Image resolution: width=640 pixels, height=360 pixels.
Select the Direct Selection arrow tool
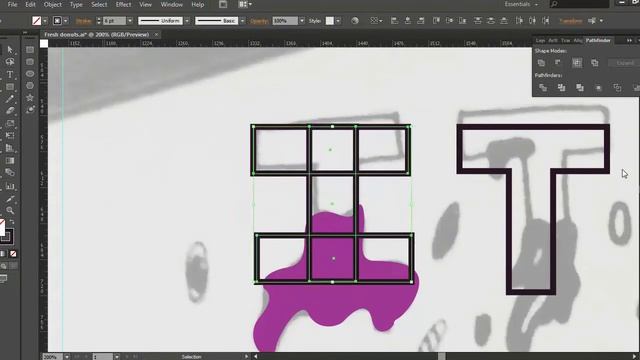(10, 49)
